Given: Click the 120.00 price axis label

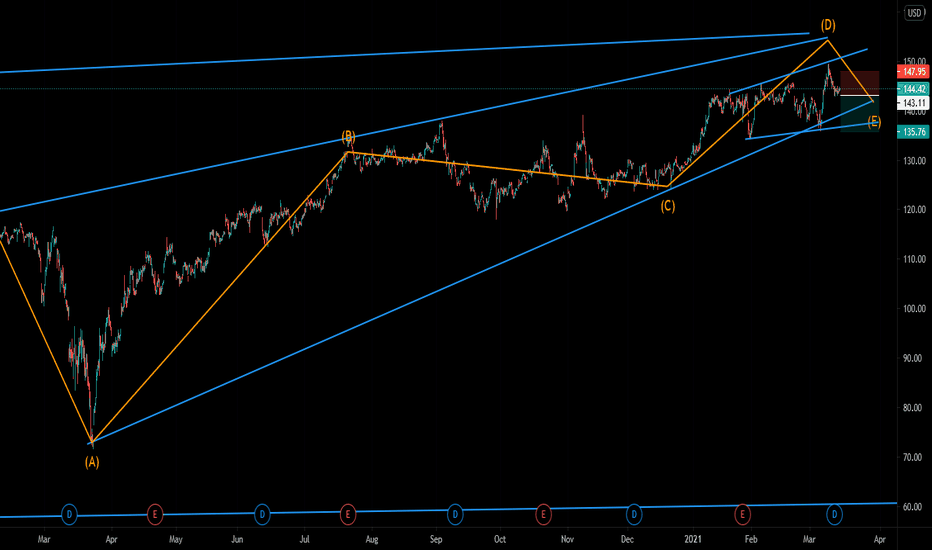Looking at the screenshot, I should point(914,209).
